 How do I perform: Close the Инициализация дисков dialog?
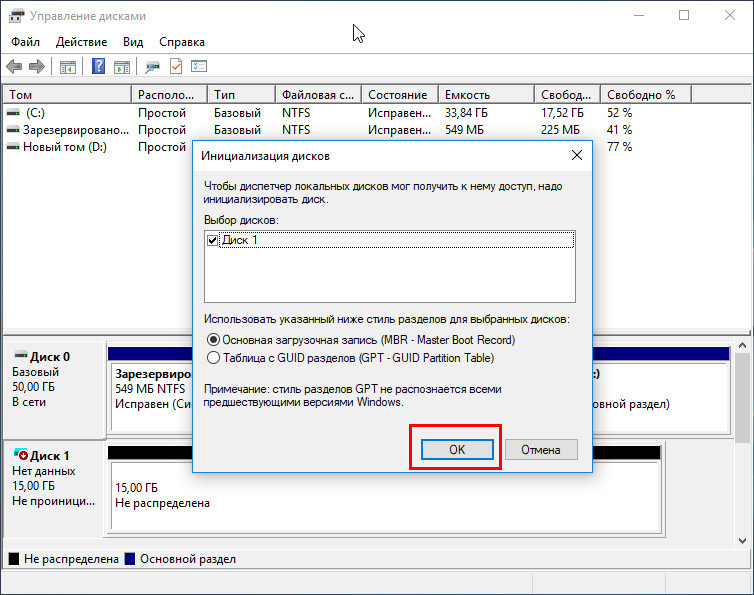[x=577, y=155]
